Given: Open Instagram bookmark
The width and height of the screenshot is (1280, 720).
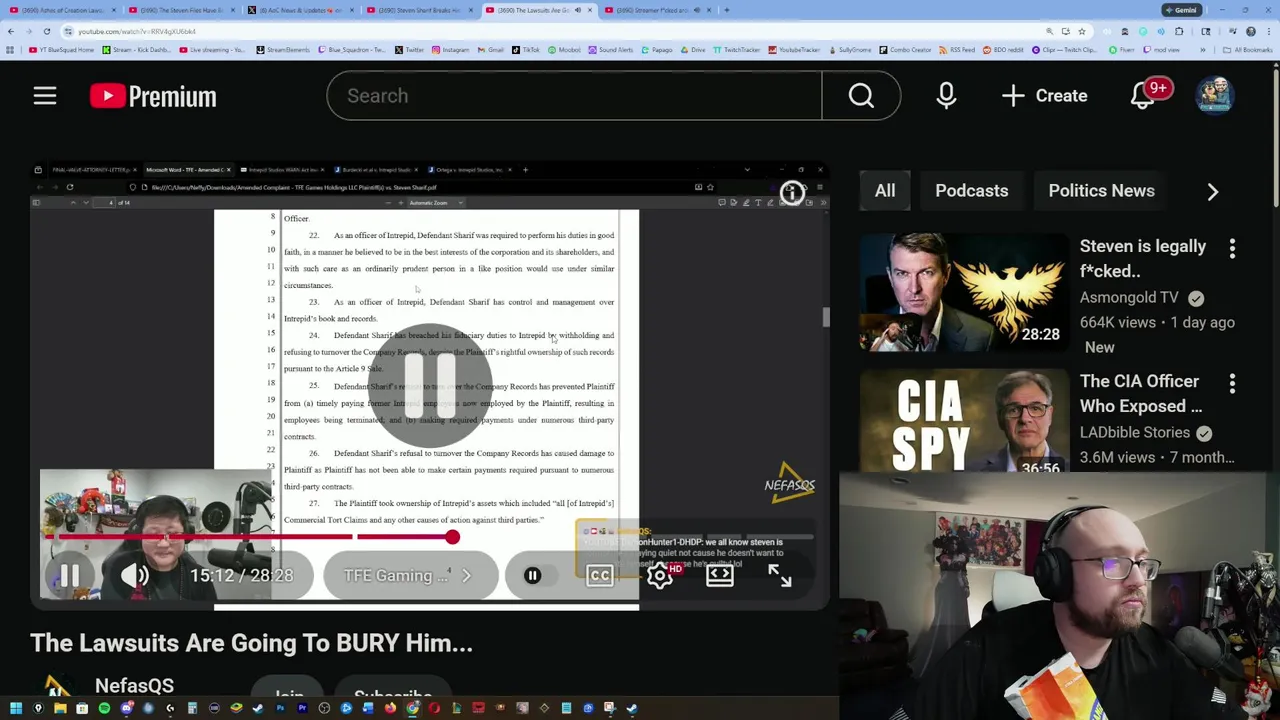Looking at the screenshot, I should point(450,49).
